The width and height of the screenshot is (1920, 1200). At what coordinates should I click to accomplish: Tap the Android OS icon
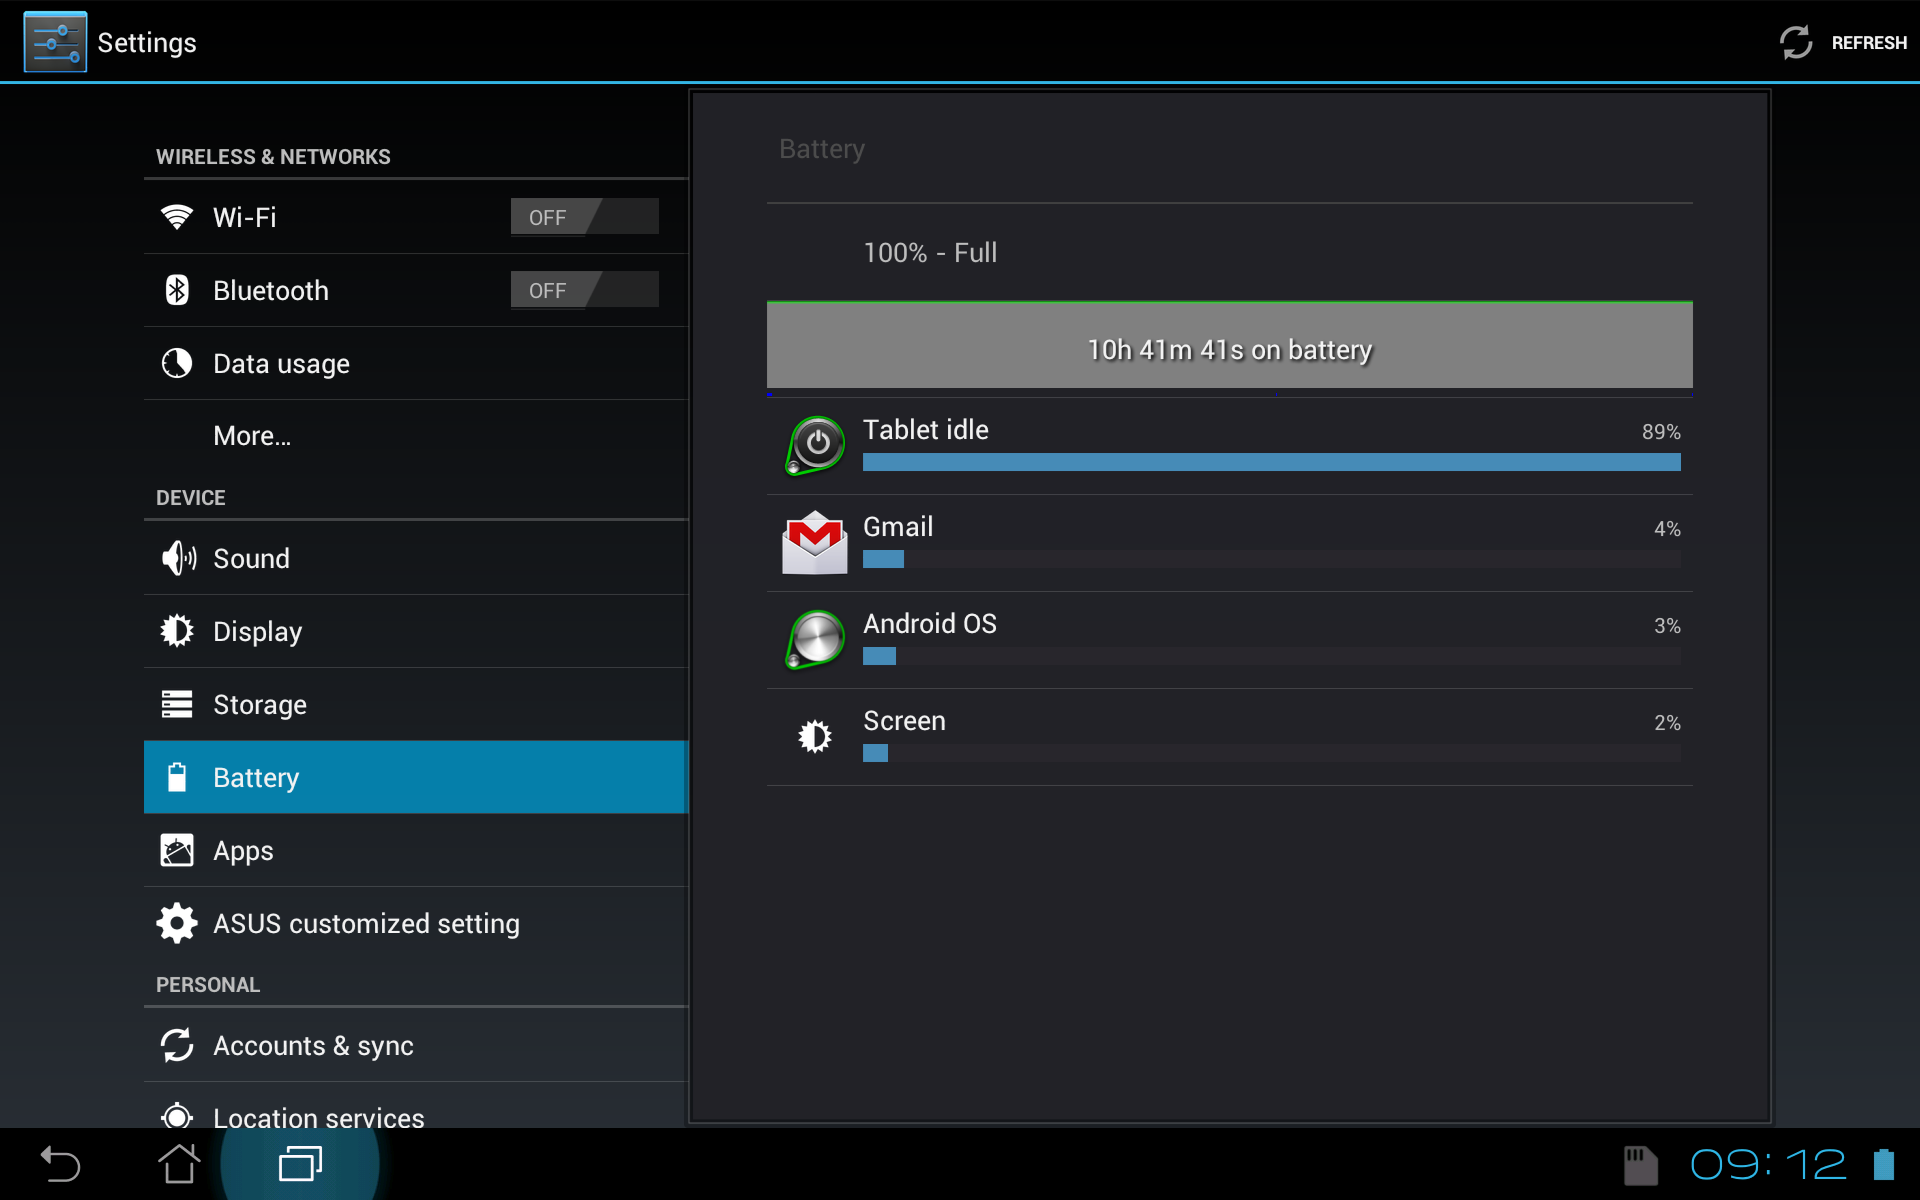tap(815, 639)
